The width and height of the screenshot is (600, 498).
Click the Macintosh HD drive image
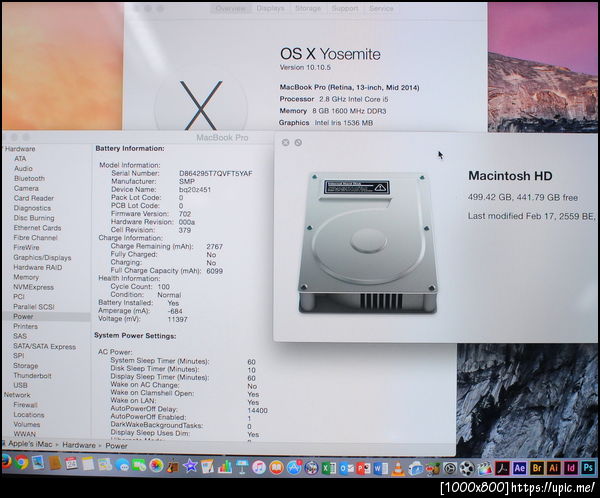(368, 243)
